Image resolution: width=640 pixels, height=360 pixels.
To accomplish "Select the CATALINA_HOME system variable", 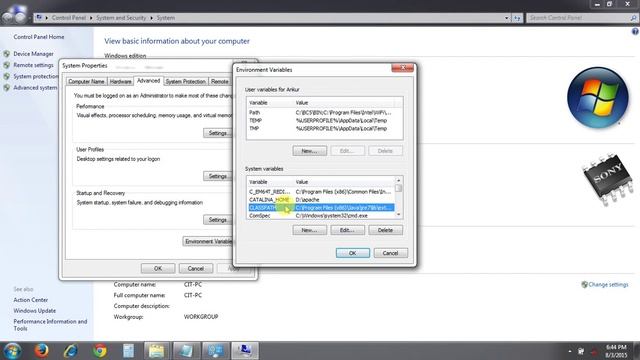I will [321, 200].
